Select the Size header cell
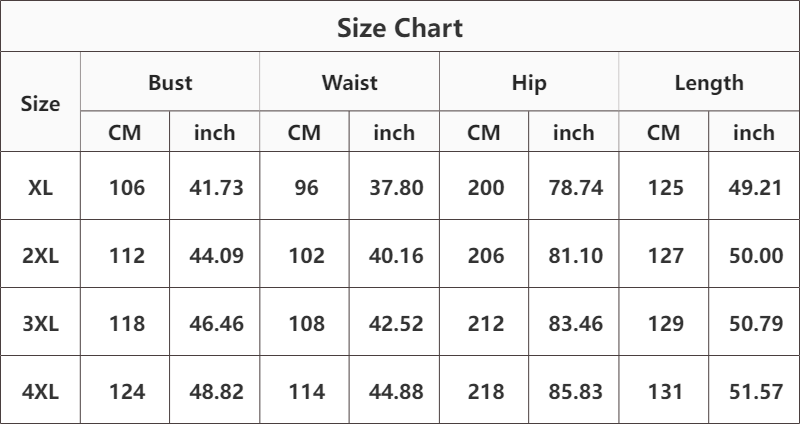 pyautogui.click(x=40, y=104)
